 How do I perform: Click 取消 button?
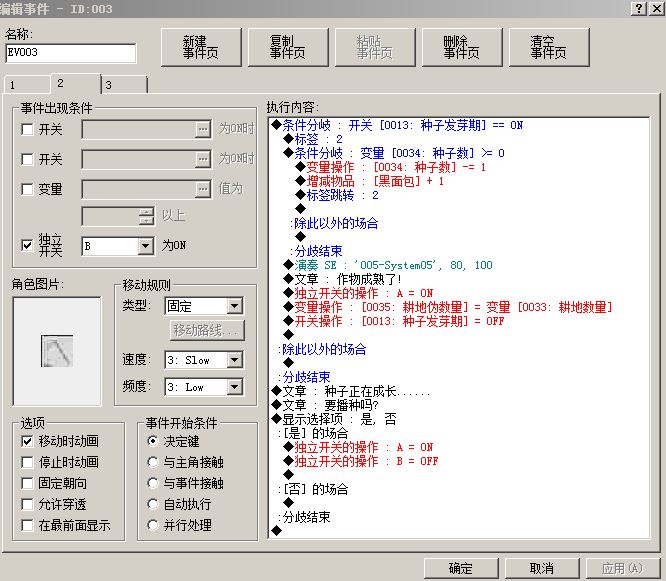click(x=542, y=568)
